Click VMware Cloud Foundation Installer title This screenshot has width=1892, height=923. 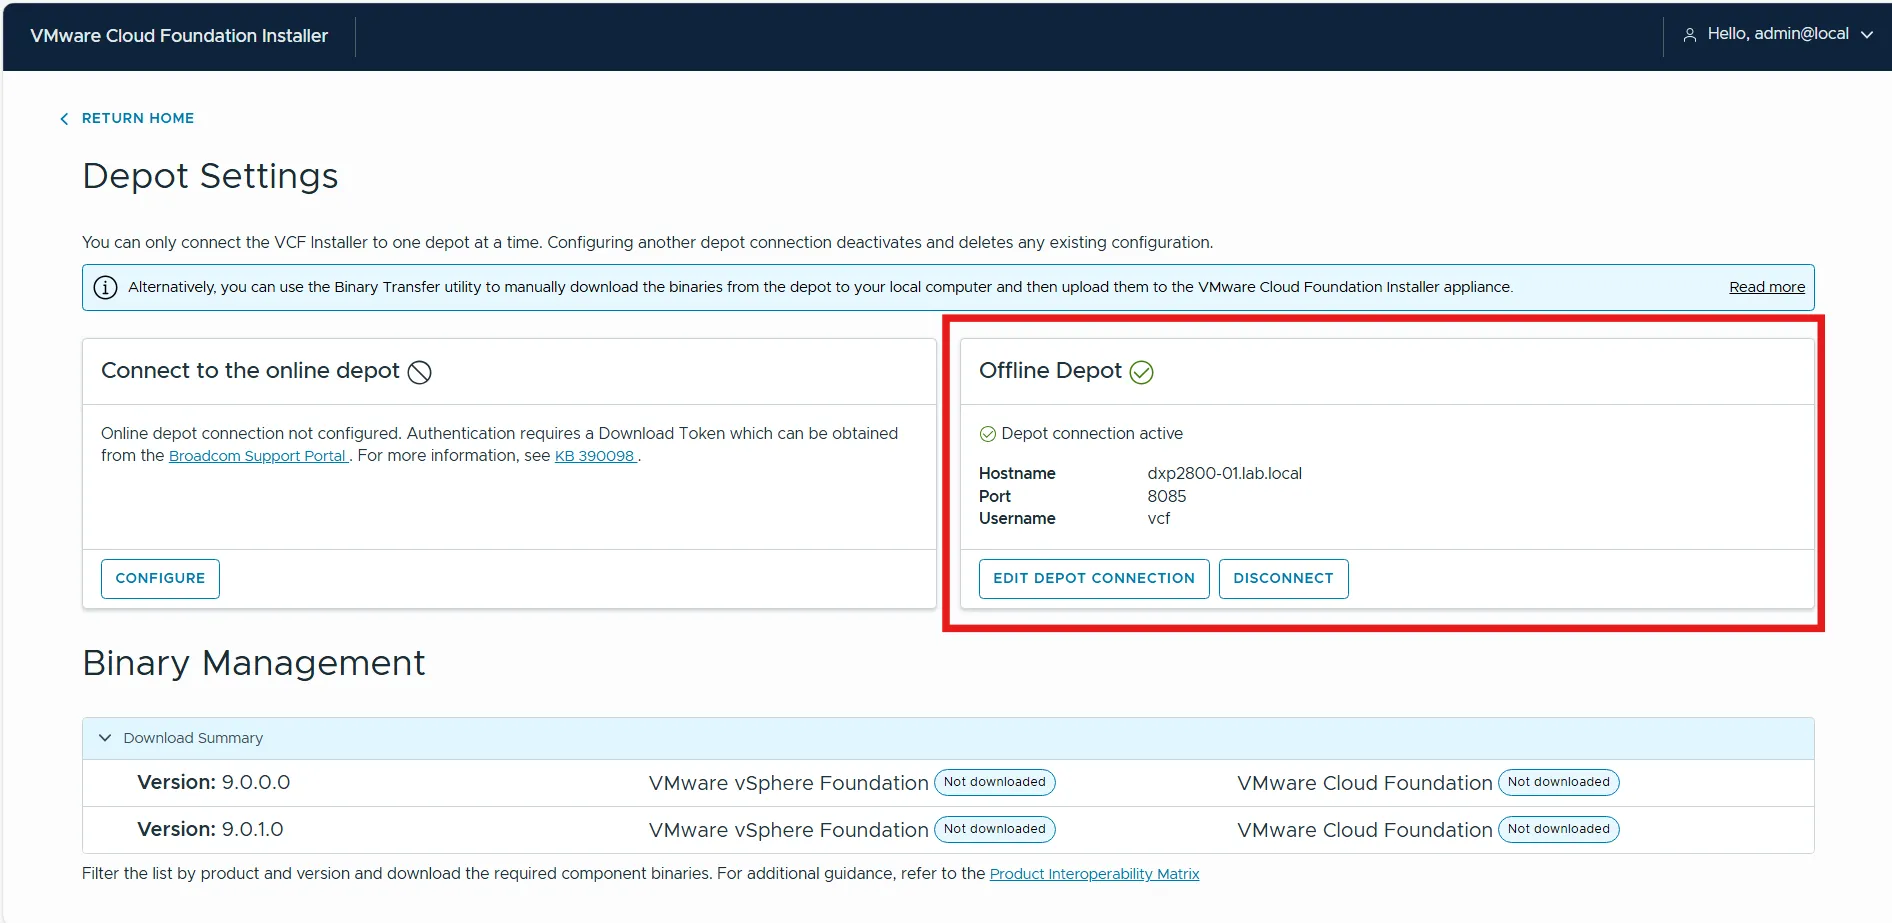[x=179, y=36]
